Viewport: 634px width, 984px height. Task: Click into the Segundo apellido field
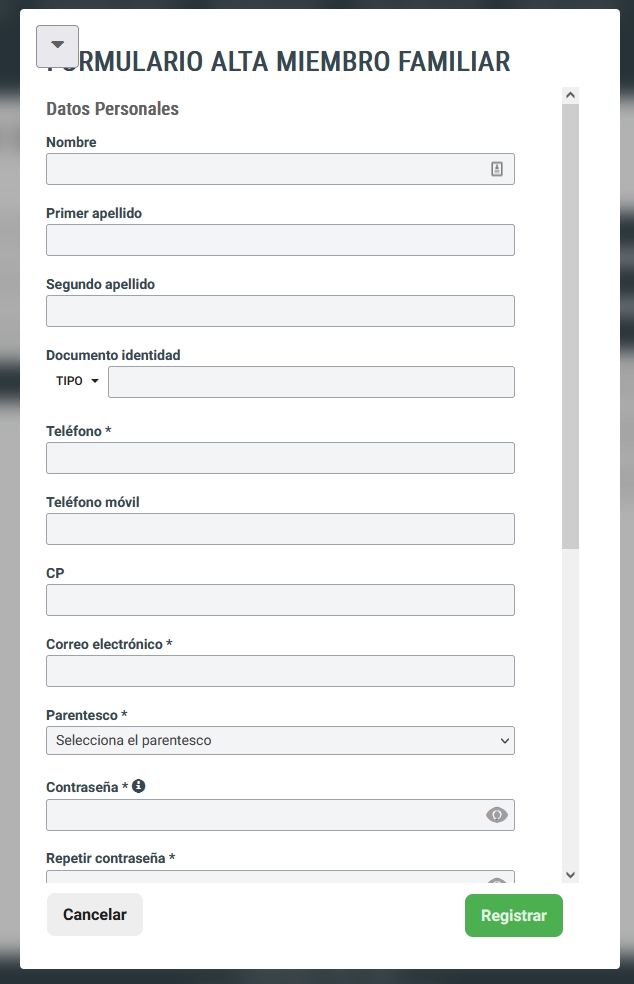coord(280,311)
